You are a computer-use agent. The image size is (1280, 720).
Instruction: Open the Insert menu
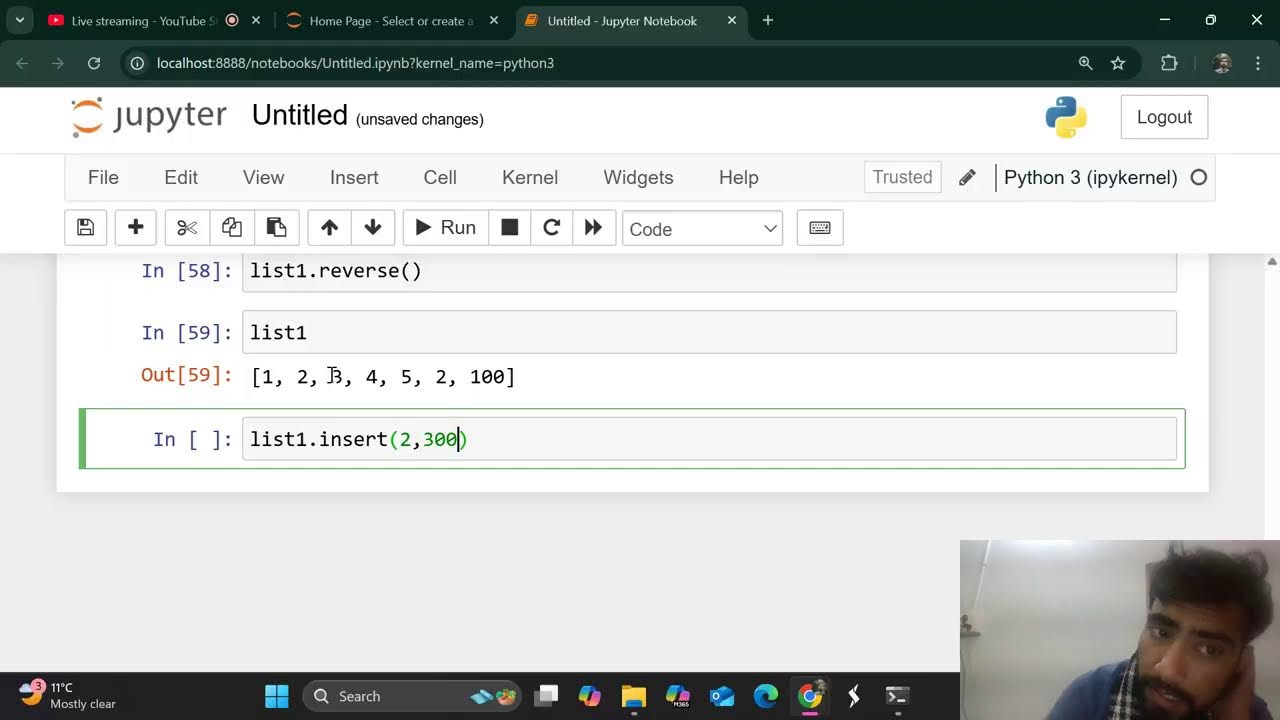pyautogui.click(x=354, y=177)
